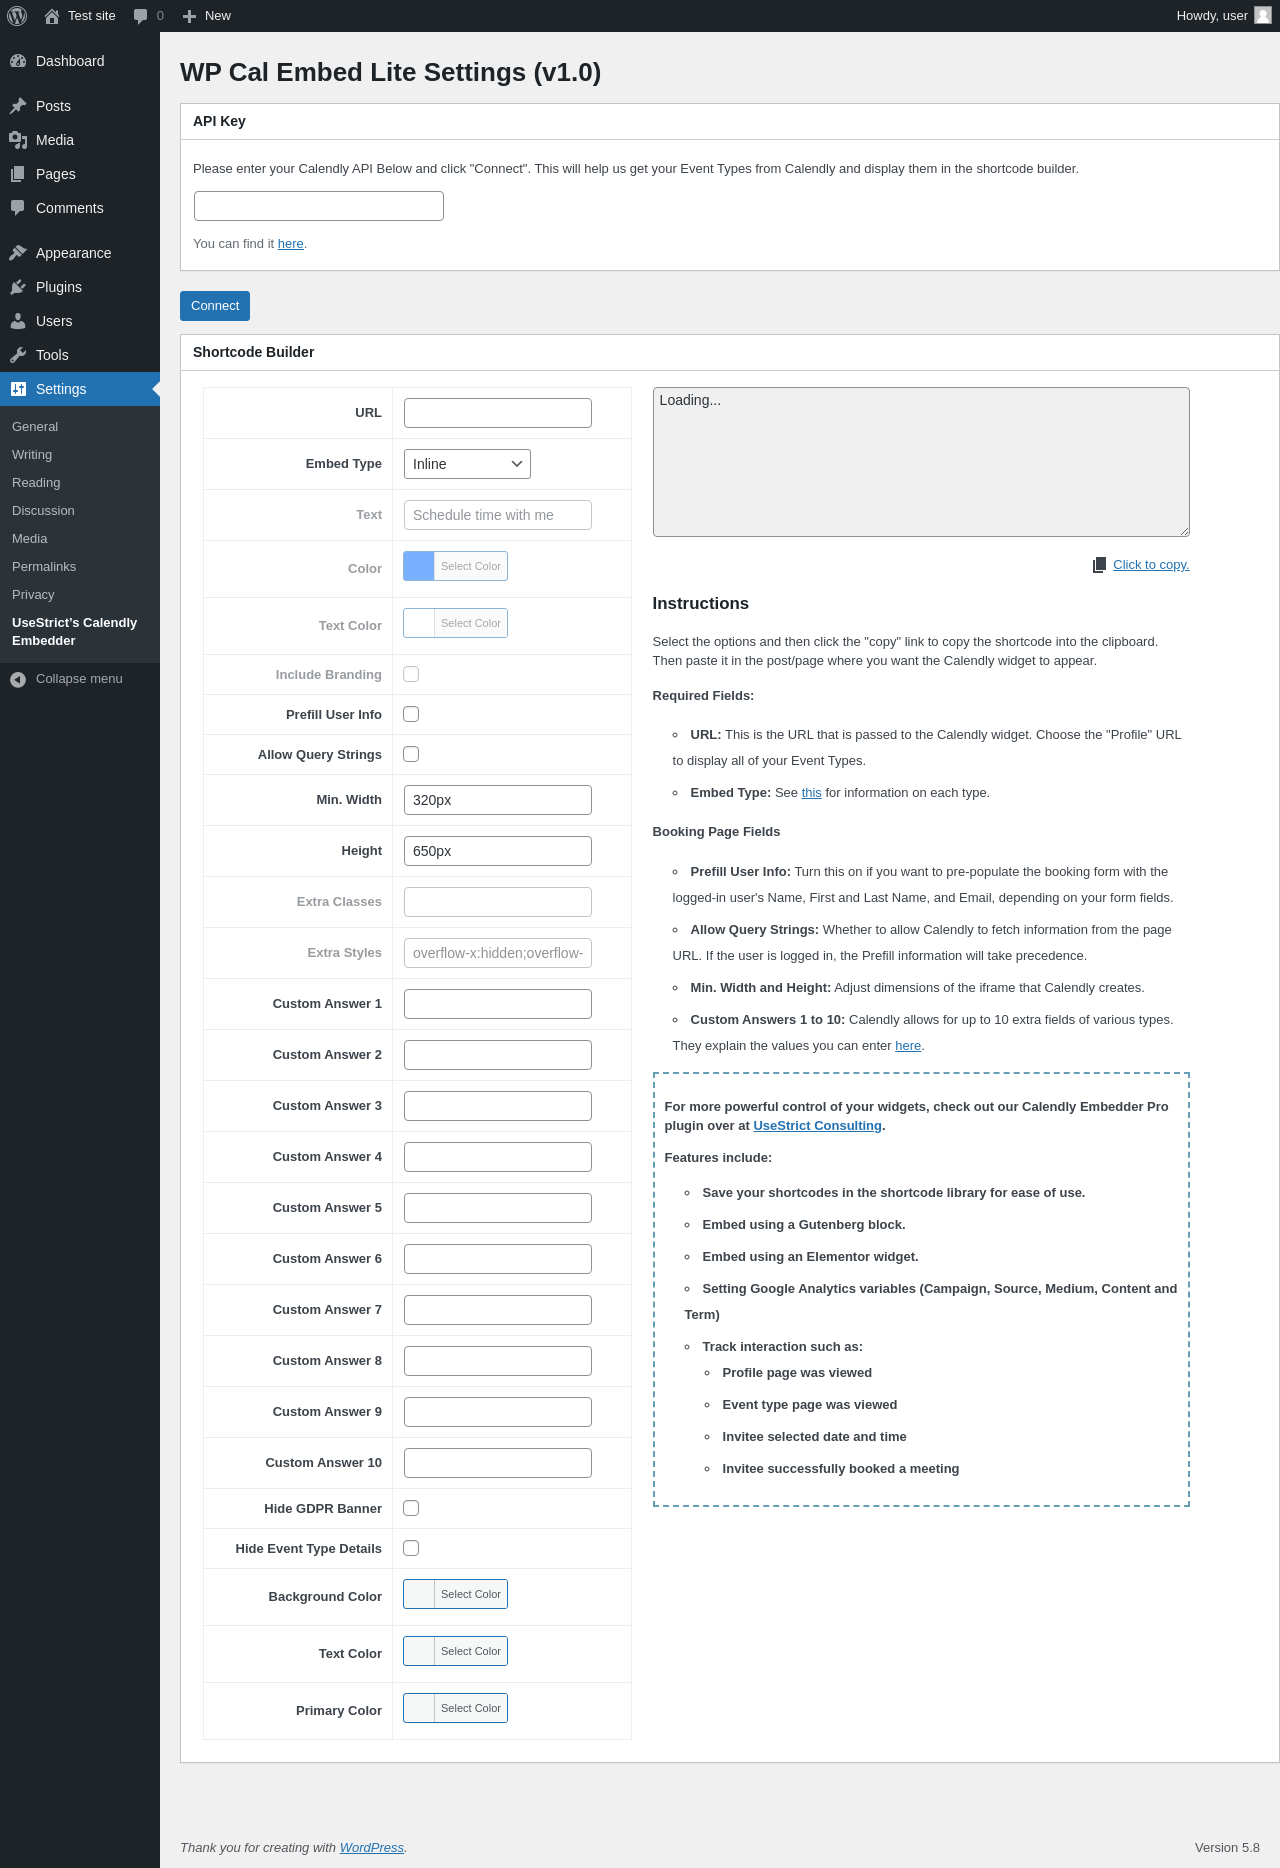Viewport: 1280px width, 1868px height.
Task: Focus the shortcode output textarea
Action: point(921,462)
